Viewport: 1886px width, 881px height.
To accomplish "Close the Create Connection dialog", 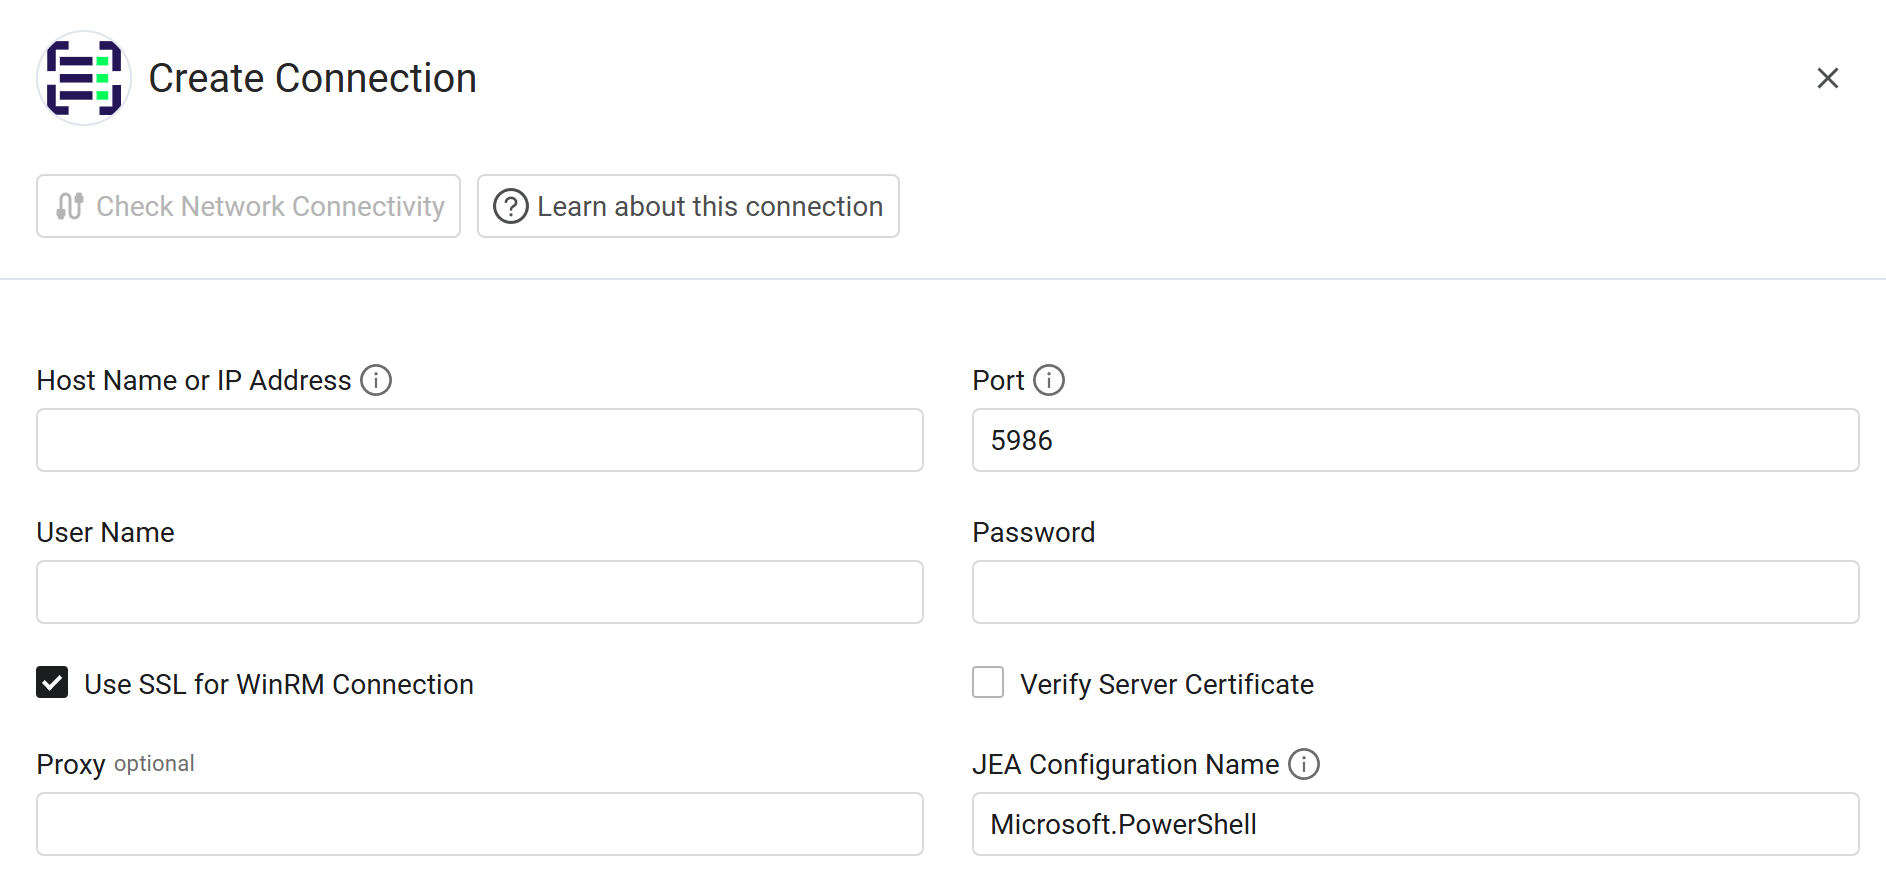I will [1827, 78].
